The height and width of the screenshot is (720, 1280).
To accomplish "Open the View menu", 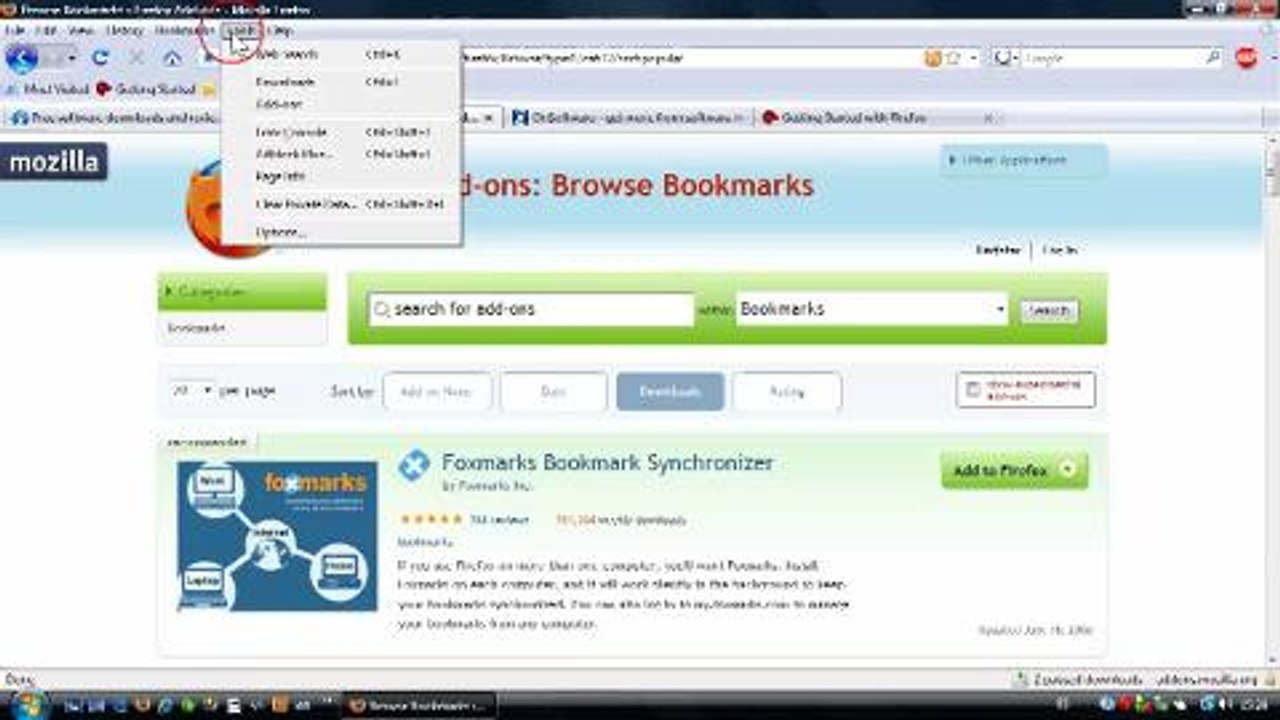I will coord(80,31).
